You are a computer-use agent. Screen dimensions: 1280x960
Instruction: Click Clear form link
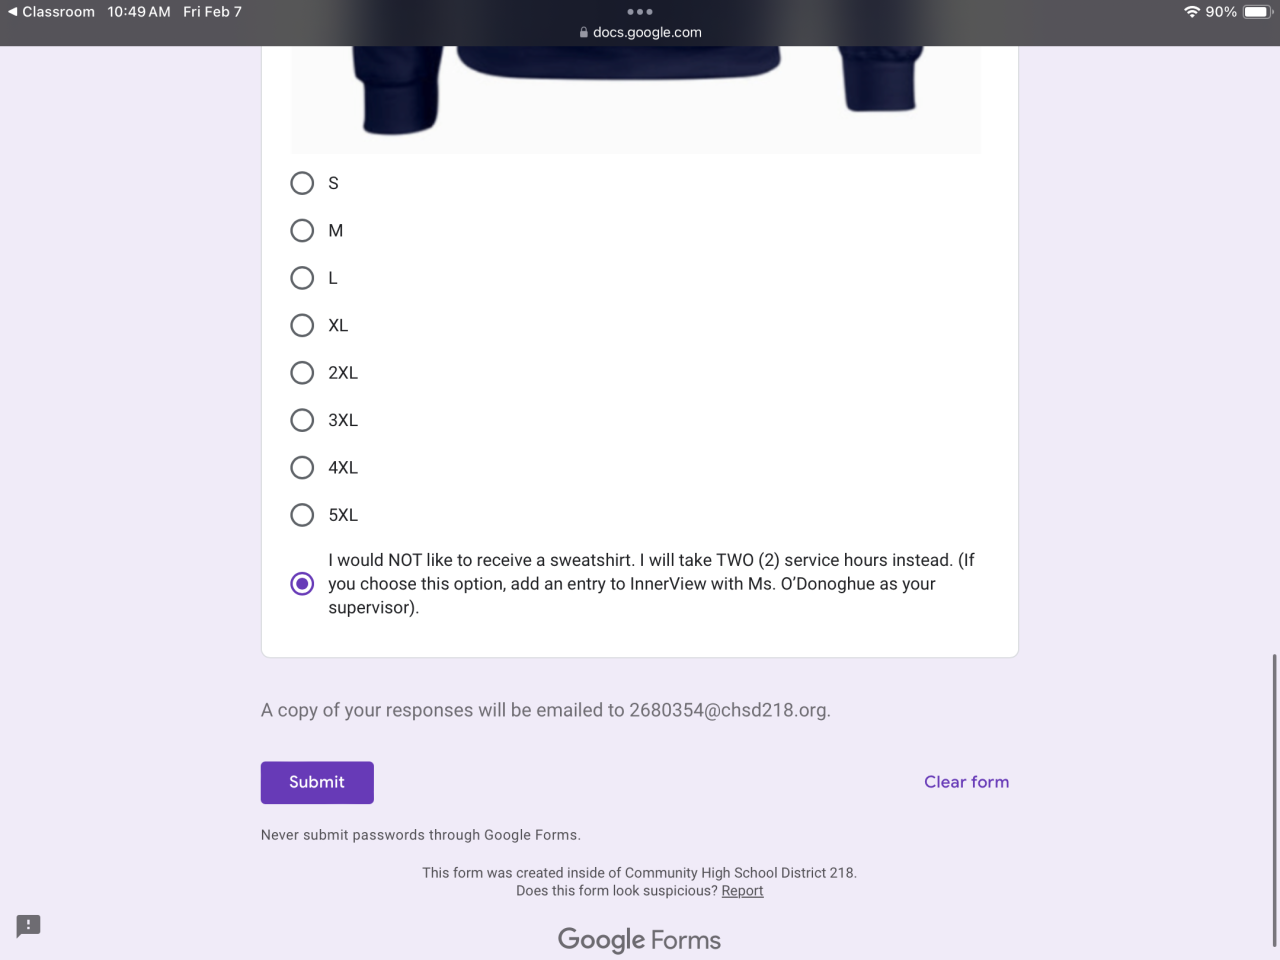[x=966, y=782]
